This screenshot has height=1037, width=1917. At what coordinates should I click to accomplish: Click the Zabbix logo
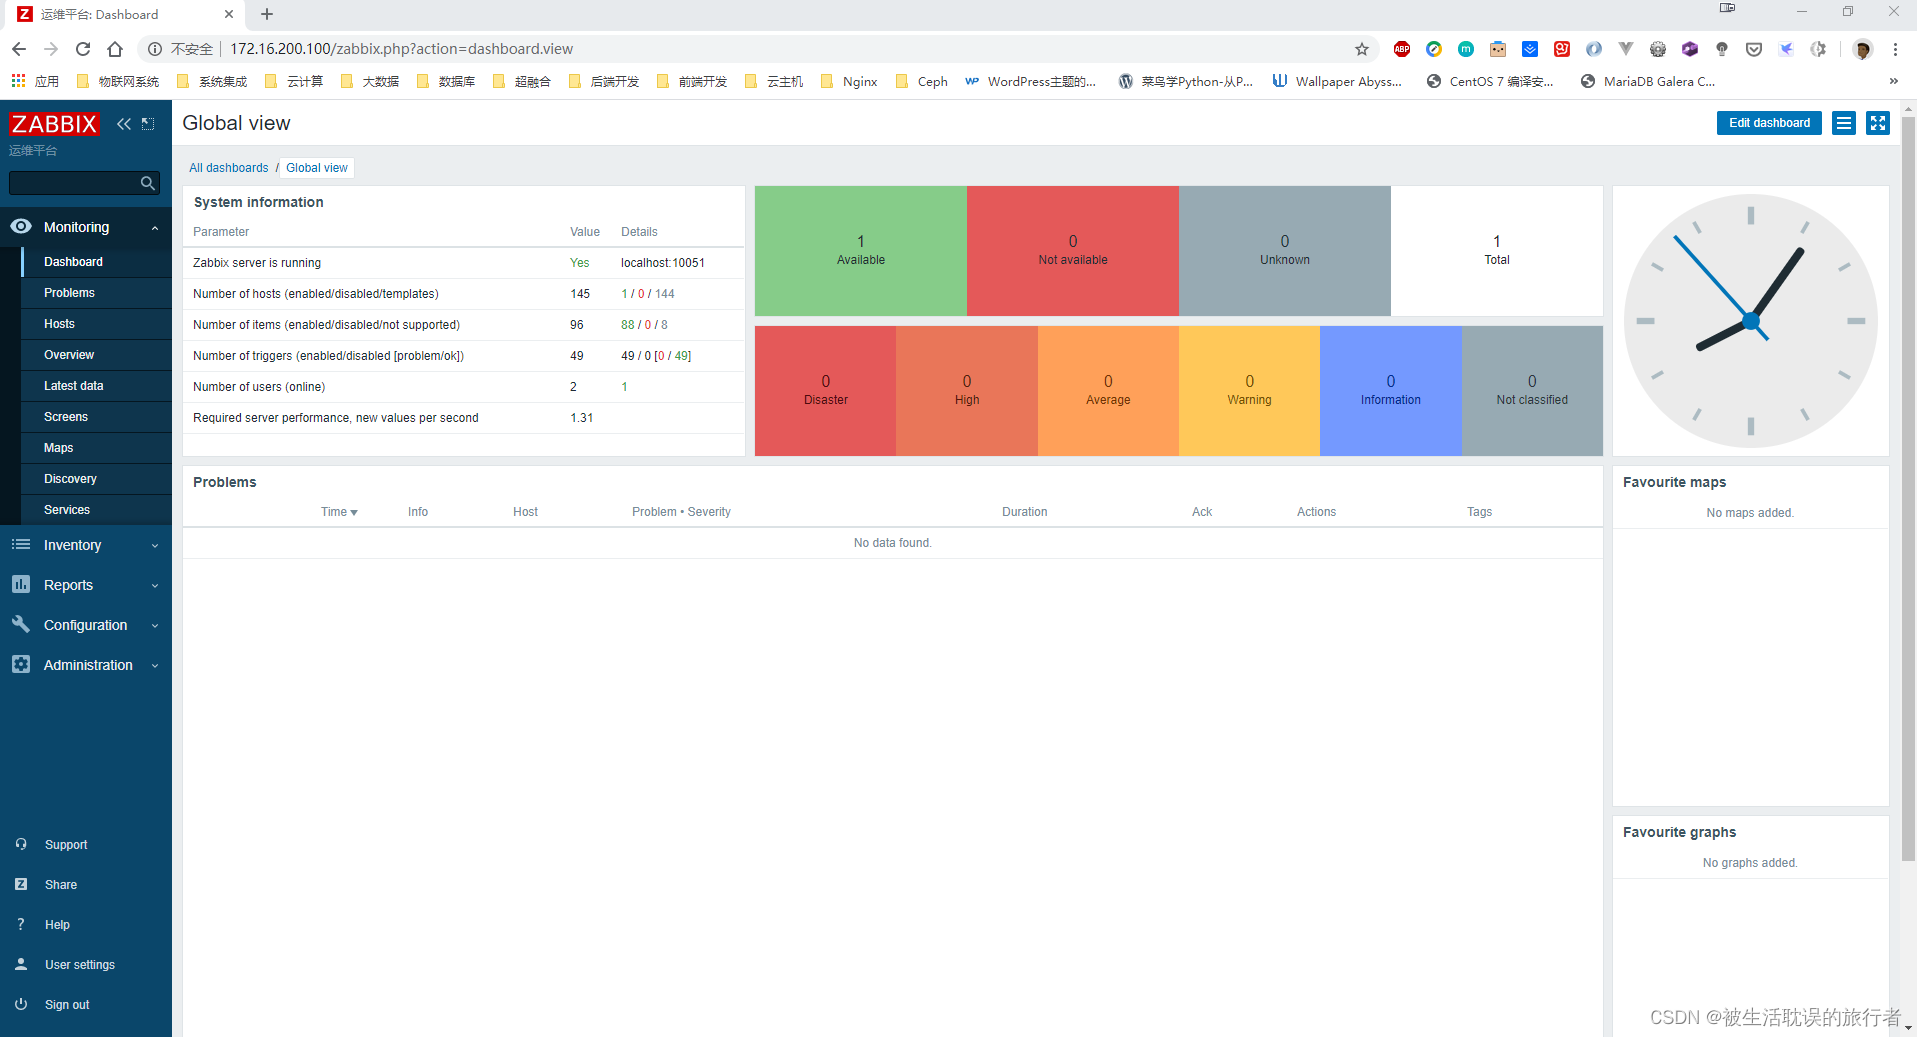click(x=54, y=124)
